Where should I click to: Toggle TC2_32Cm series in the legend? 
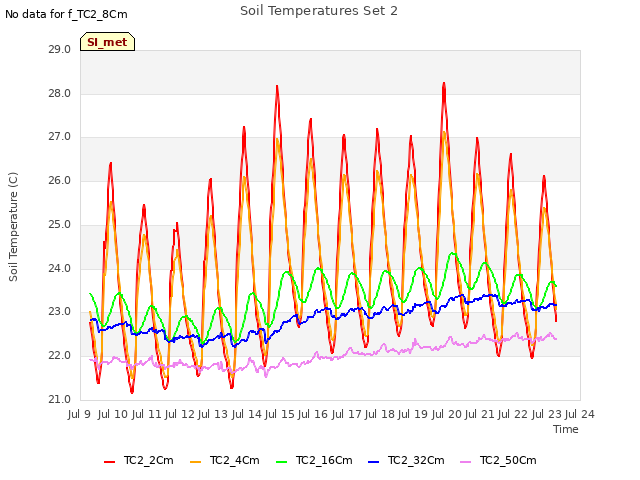[407, 460]
